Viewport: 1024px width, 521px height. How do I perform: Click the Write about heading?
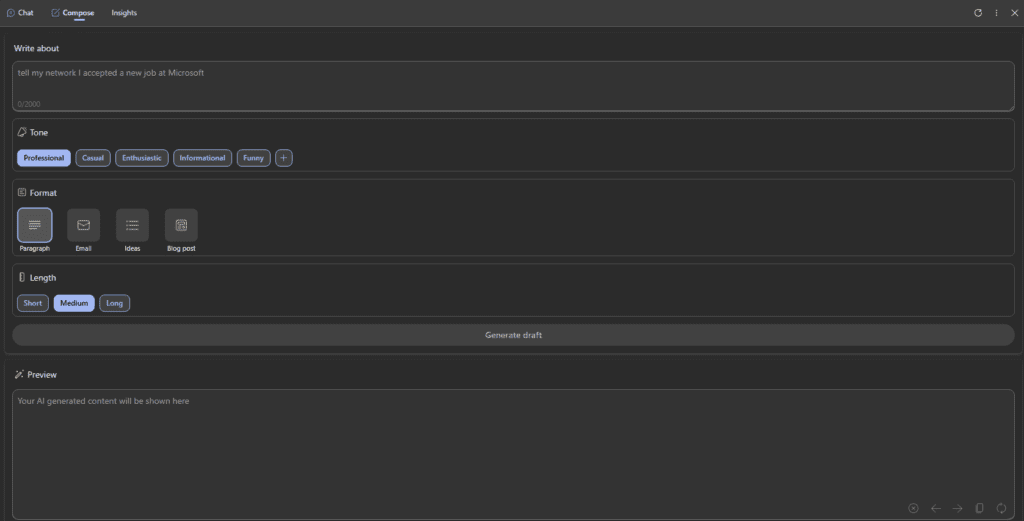pyautogui.click(x=37, y=48)
